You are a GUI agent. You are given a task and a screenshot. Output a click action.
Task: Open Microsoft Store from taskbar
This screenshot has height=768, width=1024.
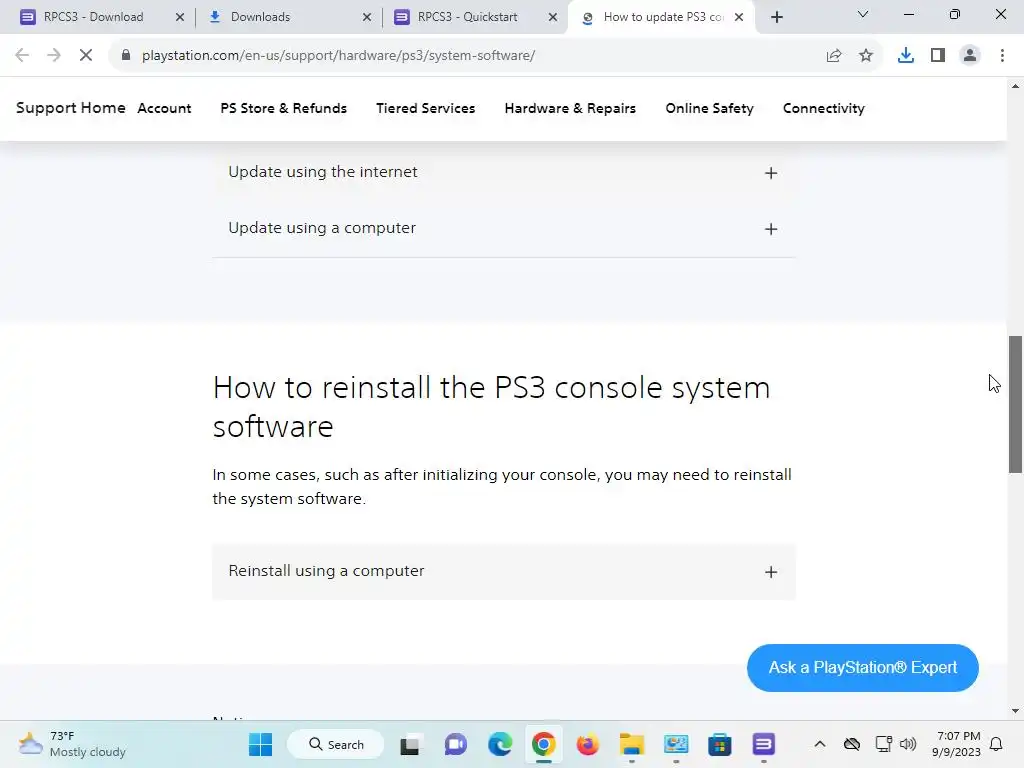720,744
